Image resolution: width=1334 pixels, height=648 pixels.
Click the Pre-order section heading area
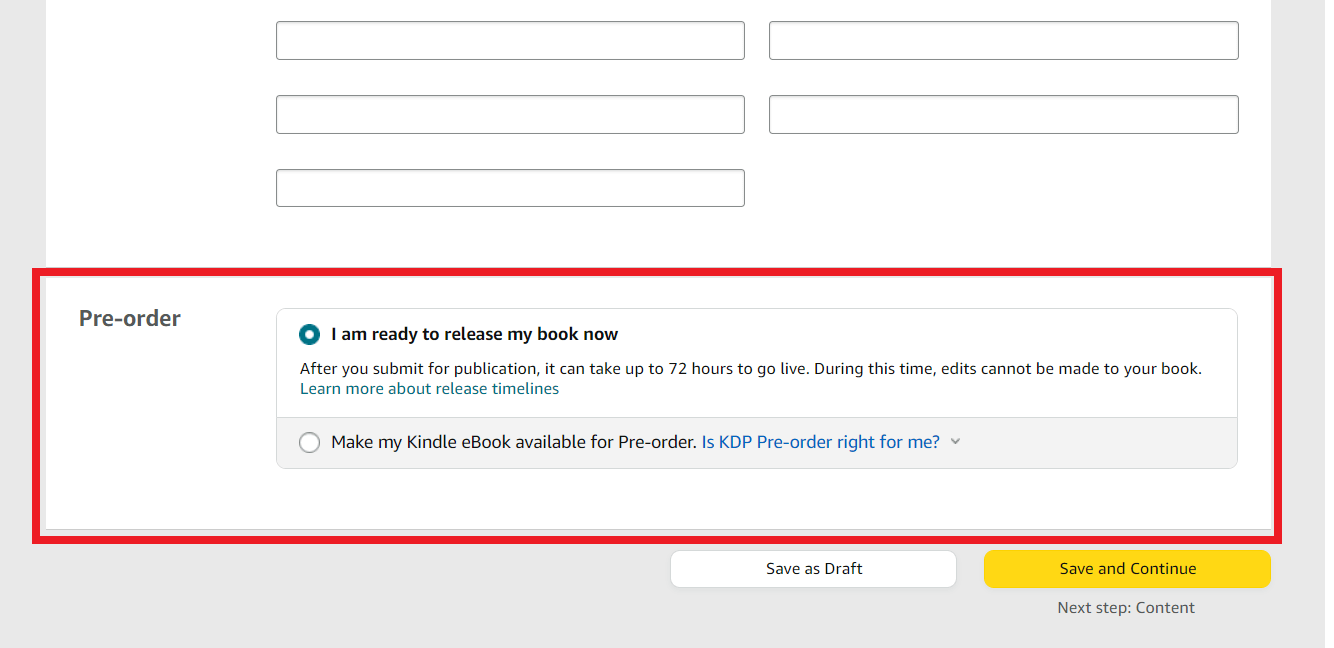point(129,318)
